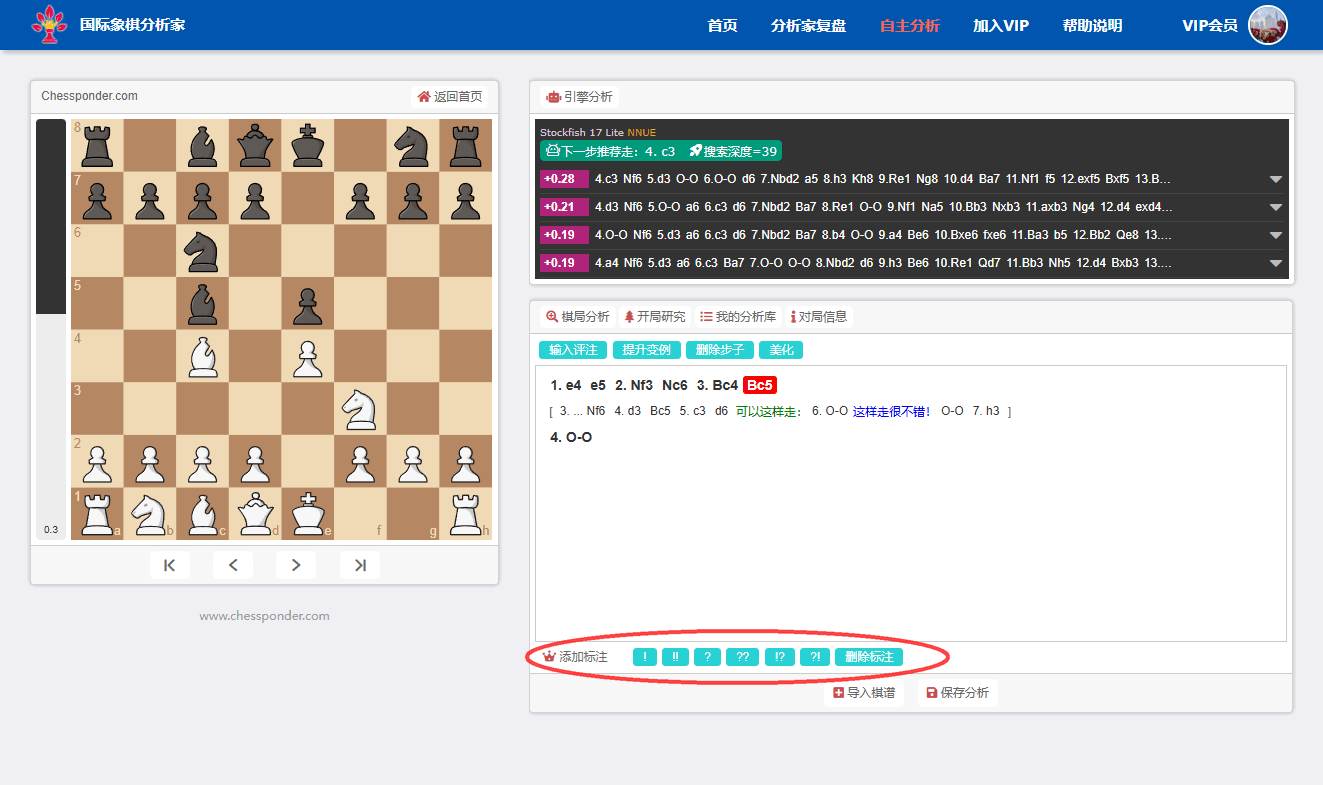Open the VIP member avatar
Screen dimensions: 1323x785
coord(1267,25)
